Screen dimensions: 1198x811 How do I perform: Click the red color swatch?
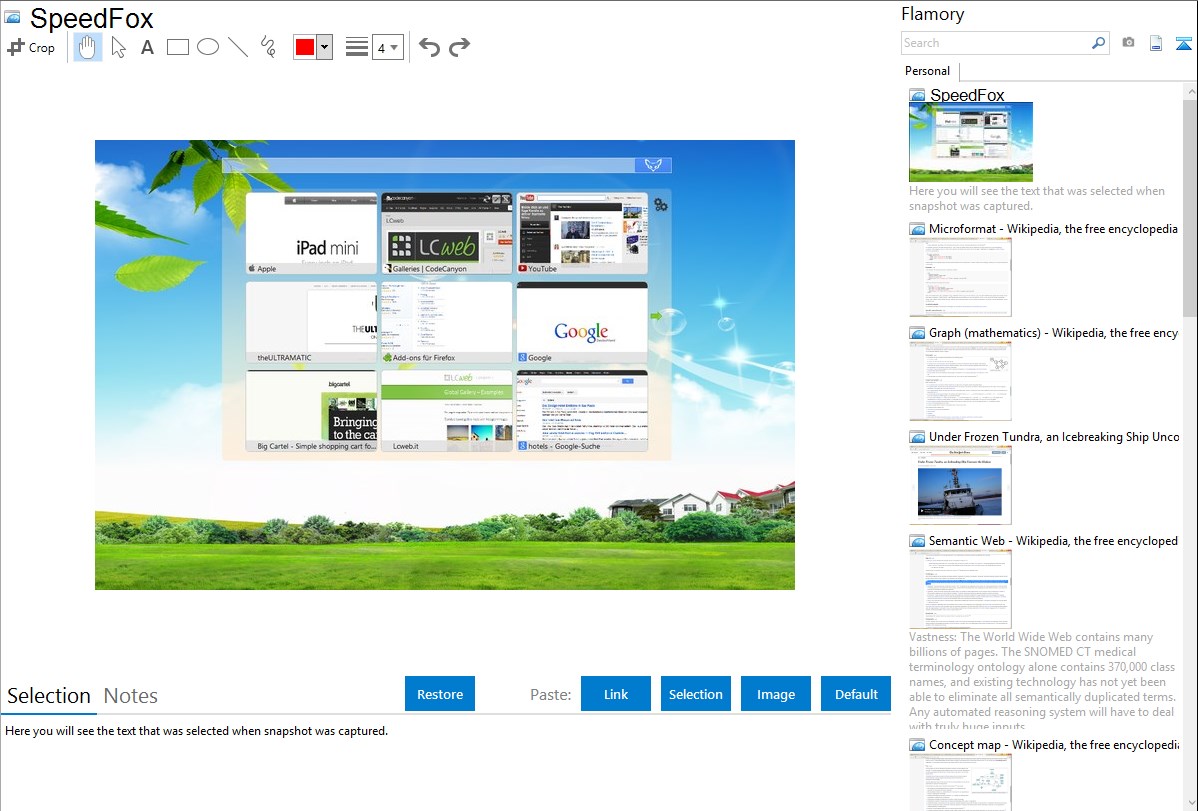click(305, 47)
